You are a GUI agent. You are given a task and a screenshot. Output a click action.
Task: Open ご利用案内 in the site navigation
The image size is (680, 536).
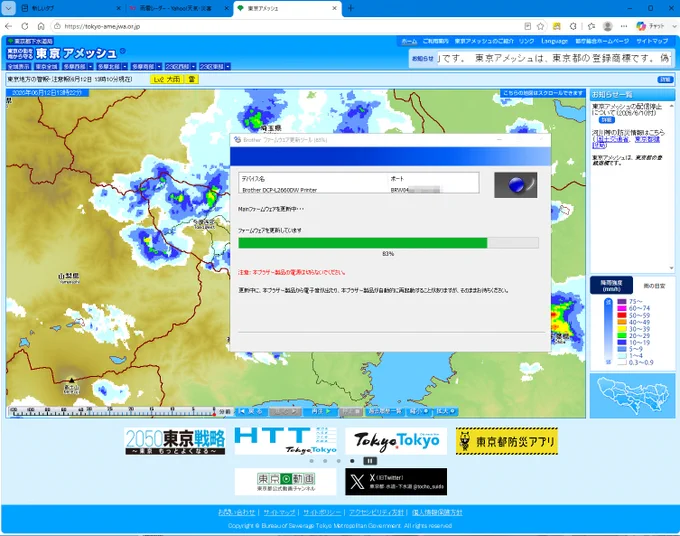435,41
